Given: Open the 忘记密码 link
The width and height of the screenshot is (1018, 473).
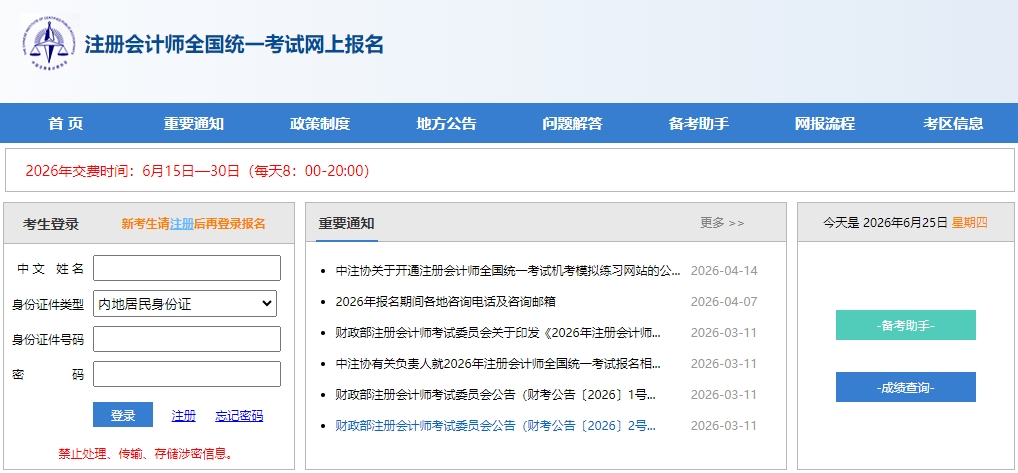Looking at the screenshot, I should click(239, 416).
